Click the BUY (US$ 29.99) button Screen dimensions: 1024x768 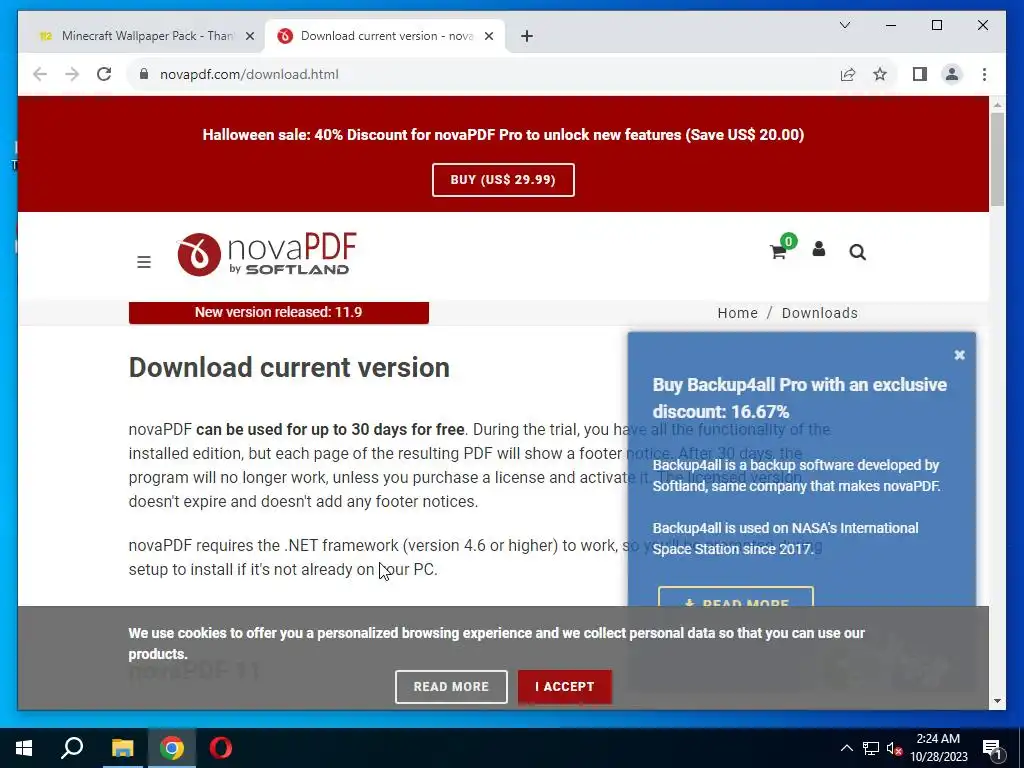coord(503,180)
